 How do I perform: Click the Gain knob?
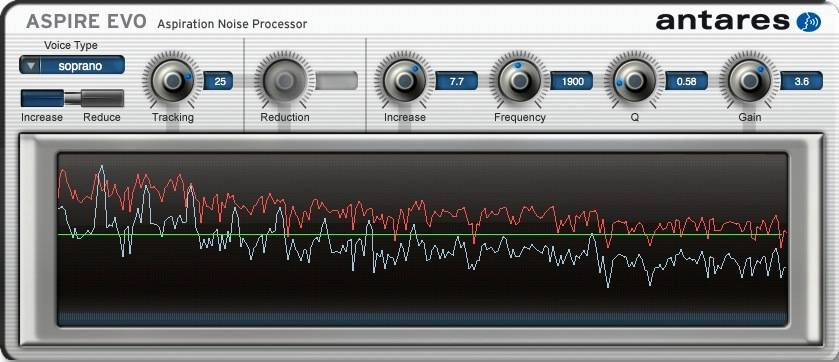750,81
